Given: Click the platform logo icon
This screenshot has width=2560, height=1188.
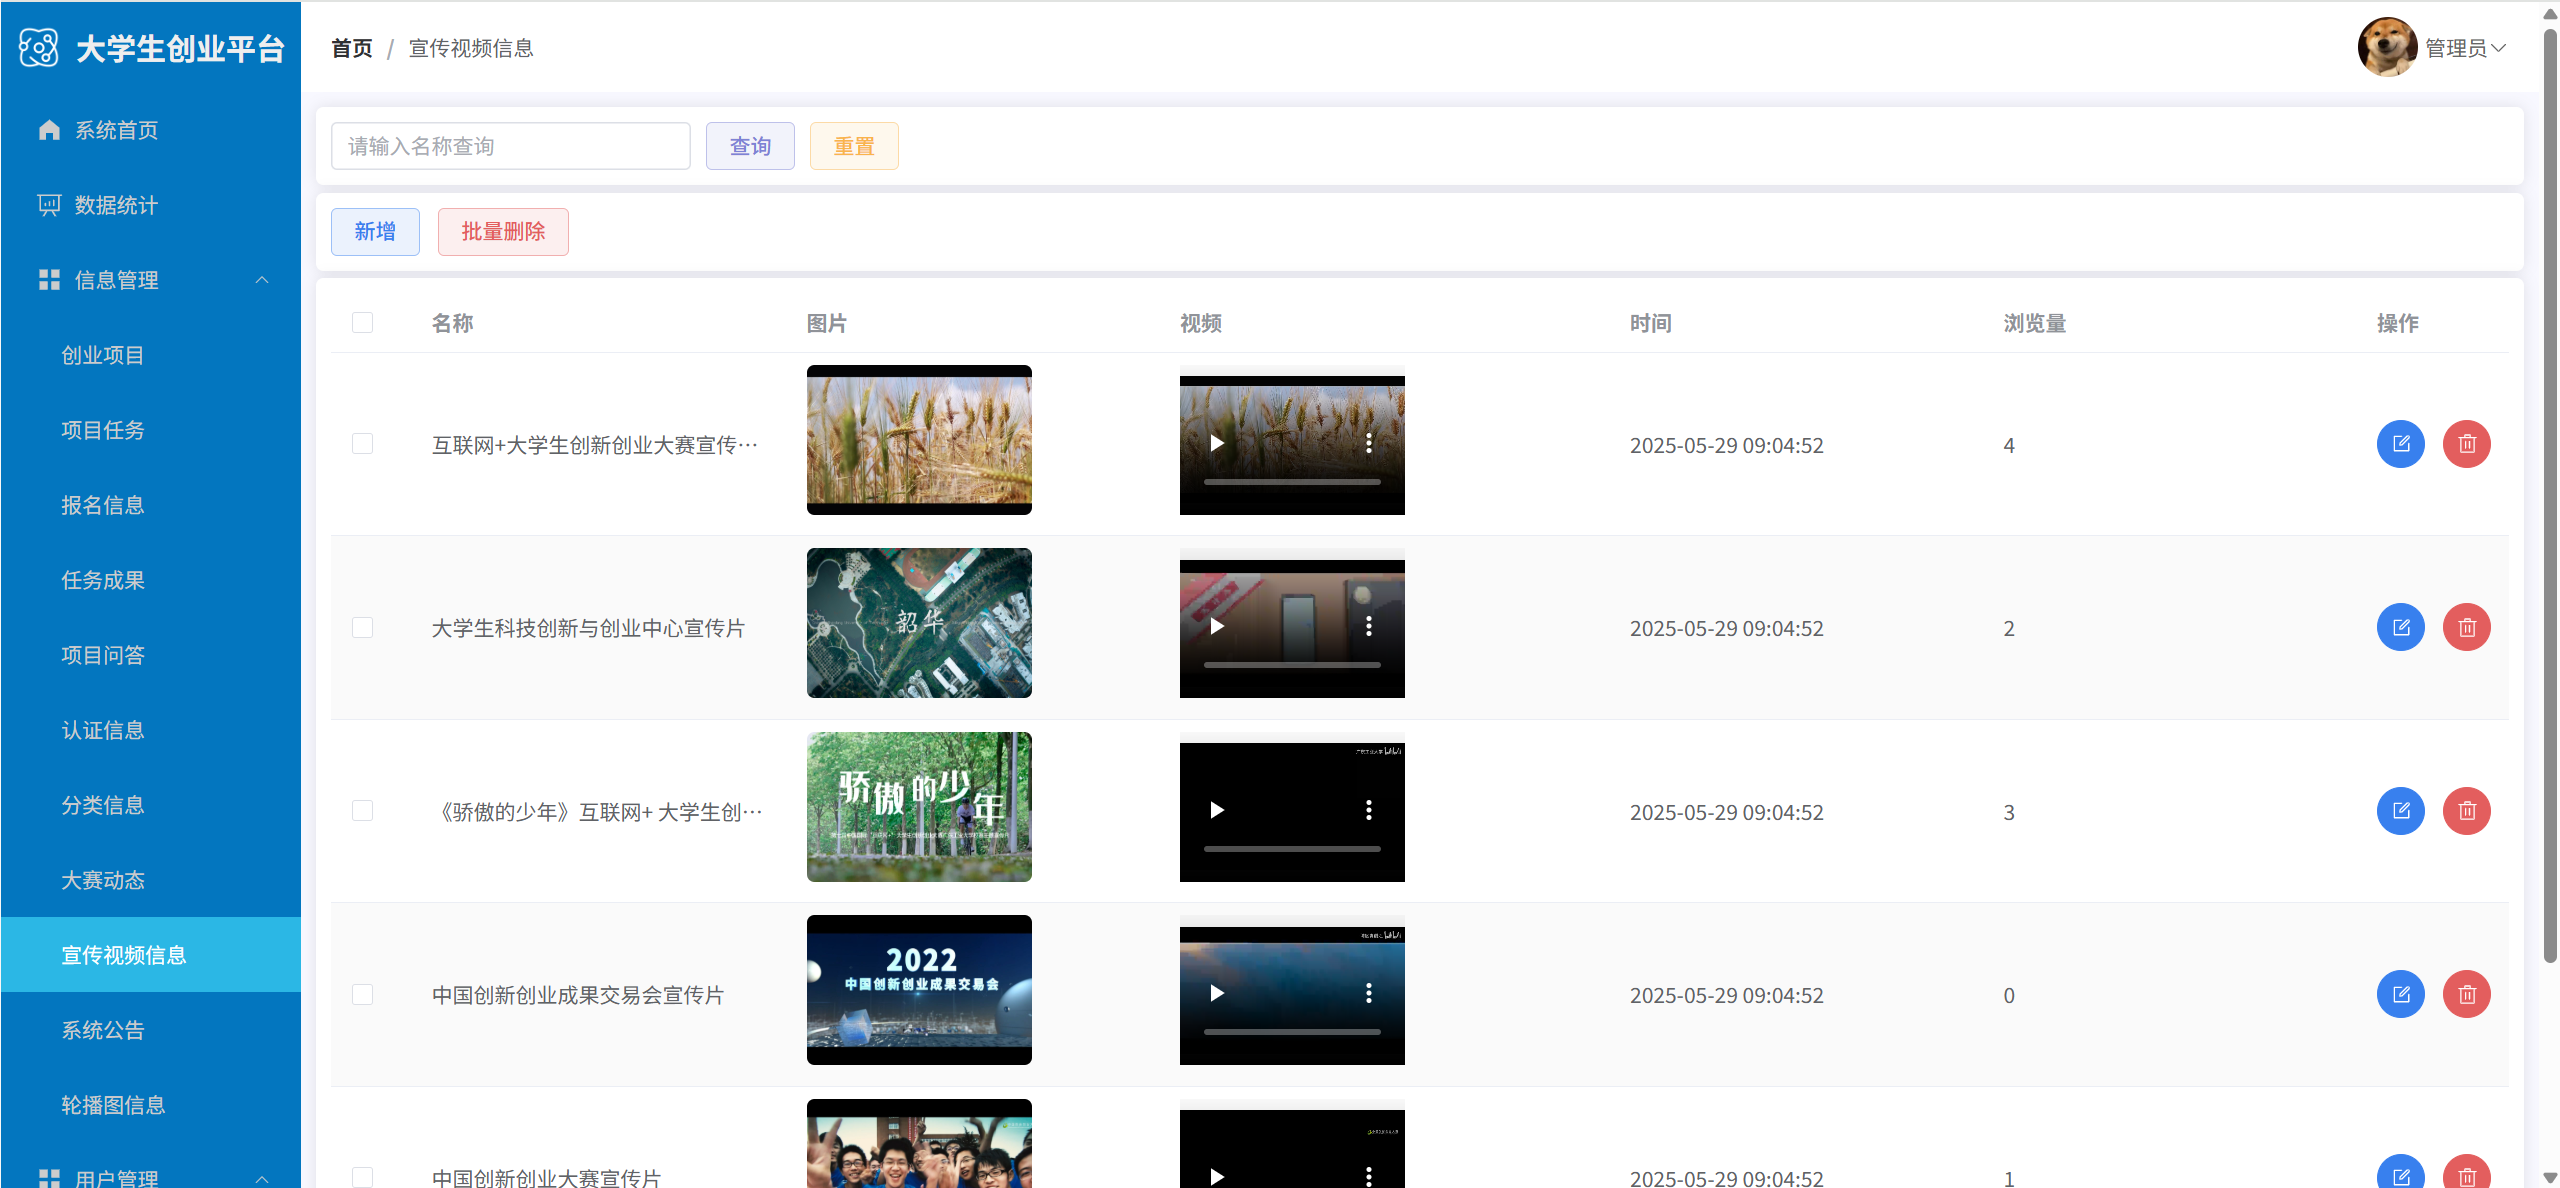Looking at the screenshot, I should (x=39, y=48).
